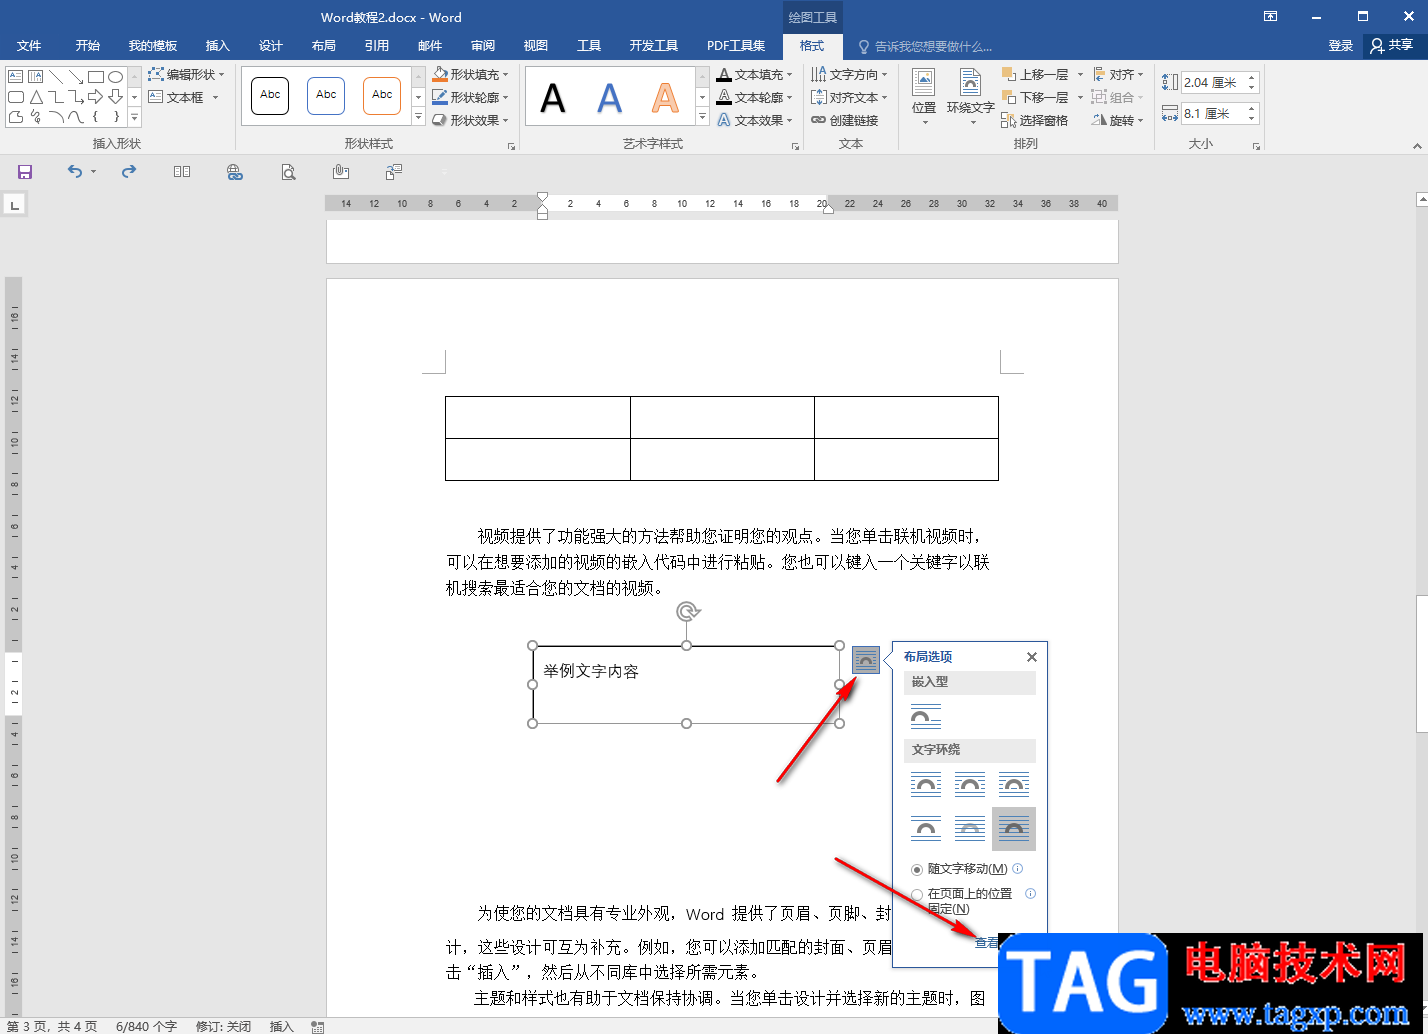Apply the black WordArt A style
The height and width of the screenshot is (1034, 1428).
coord(553,98)
